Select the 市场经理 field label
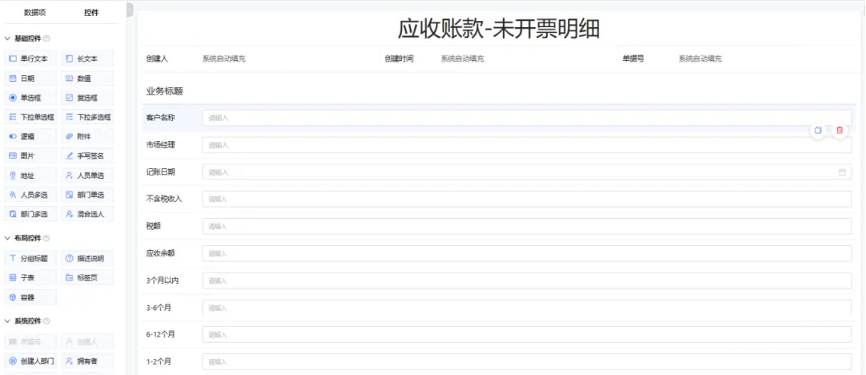This screenshot has height=375, width=866. pos(161,145)
